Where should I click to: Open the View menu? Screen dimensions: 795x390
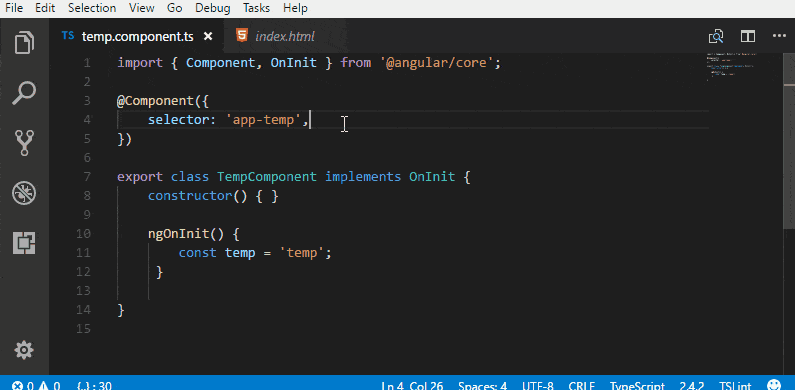click(141, 8)
